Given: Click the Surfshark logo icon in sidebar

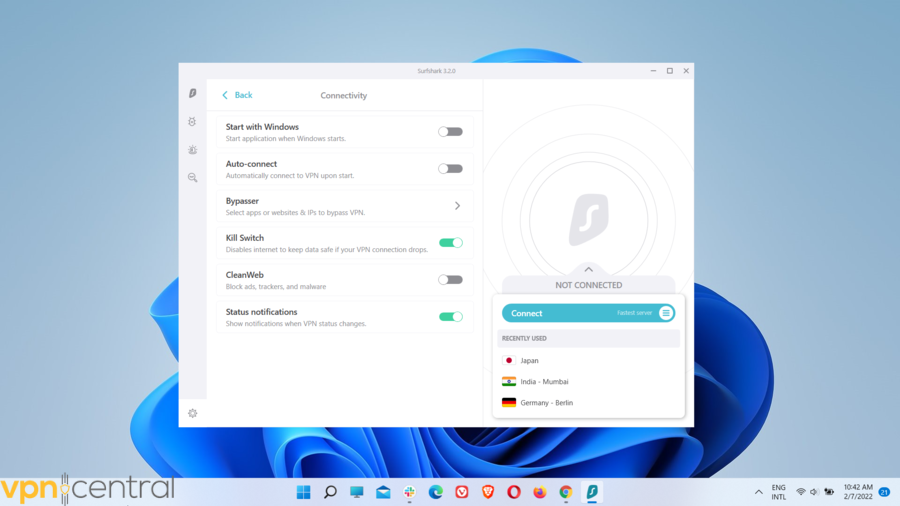Looking at the screenshot, I should pos(193,94).
